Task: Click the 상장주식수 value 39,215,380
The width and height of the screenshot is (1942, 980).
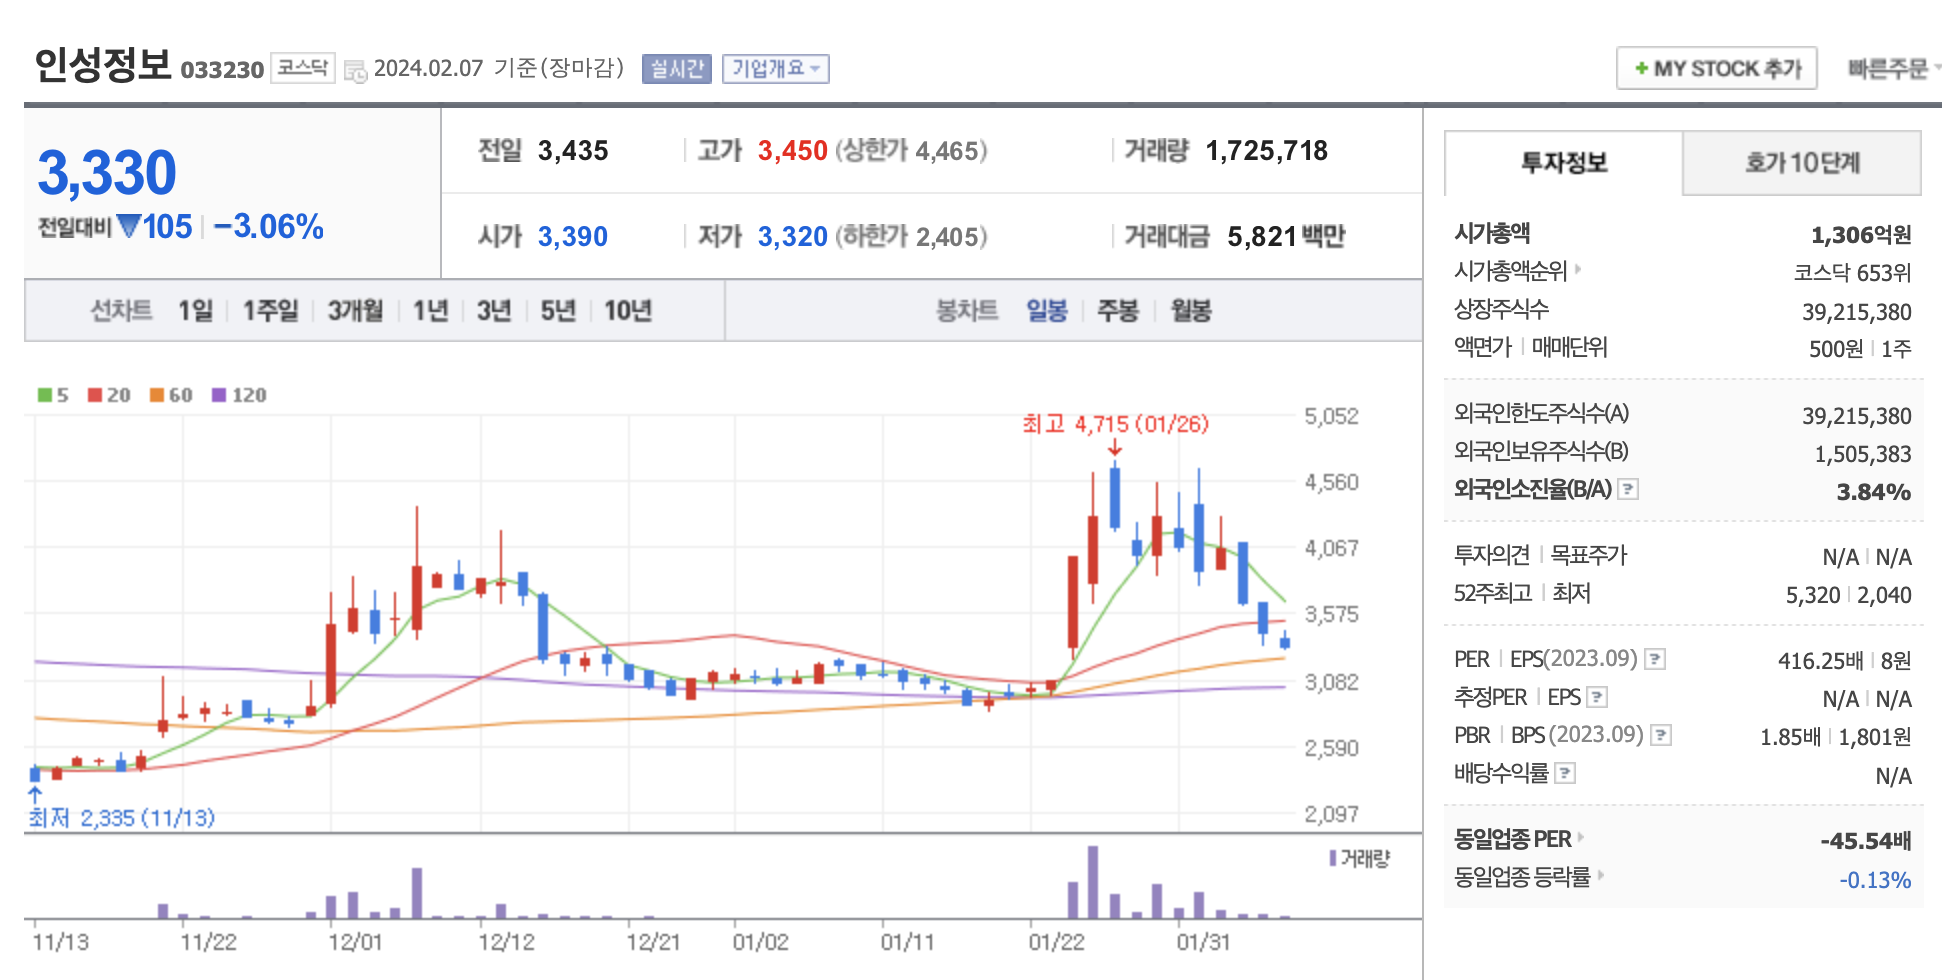Action: [1857, 312]
